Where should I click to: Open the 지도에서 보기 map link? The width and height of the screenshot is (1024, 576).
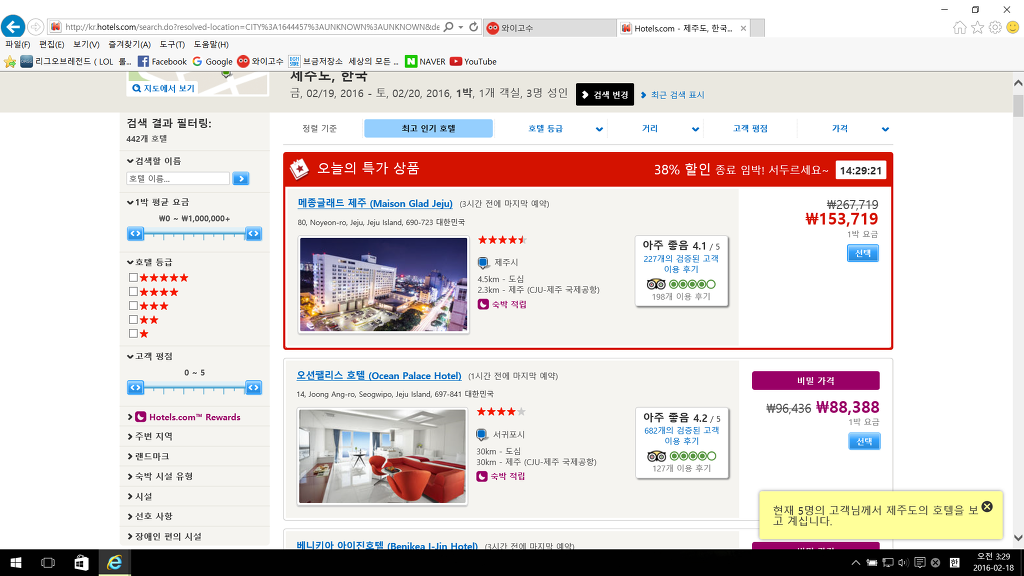tap(164, 88)
